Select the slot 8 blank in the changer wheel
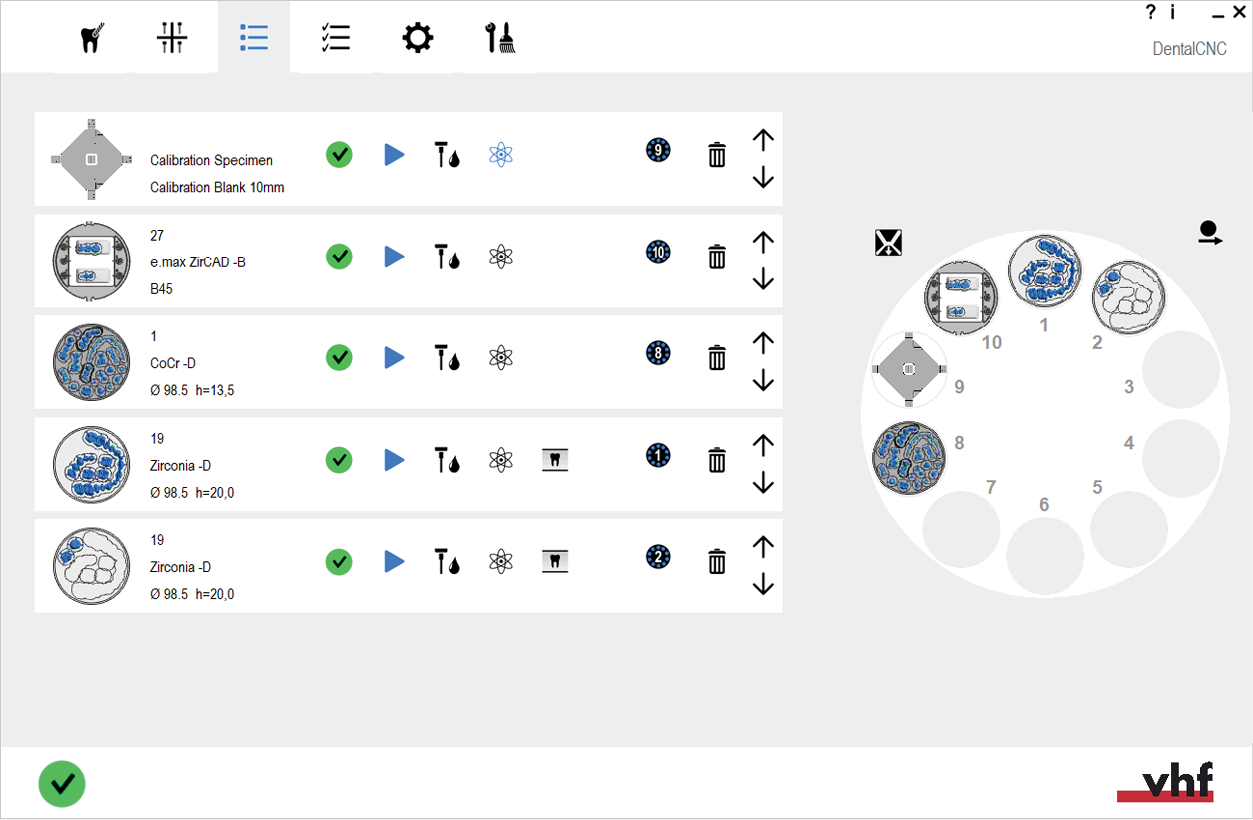Screen dimensions: 1253x820 tap(909, 459)
